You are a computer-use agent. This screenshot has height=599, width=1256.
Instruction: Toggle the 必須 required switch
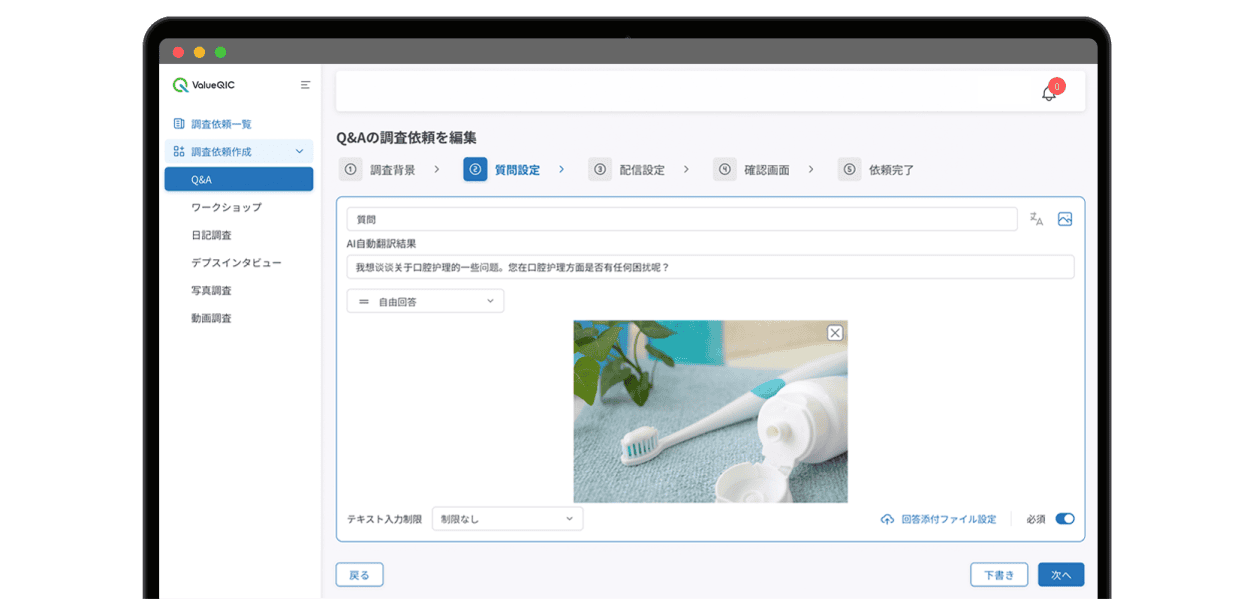1064,519
